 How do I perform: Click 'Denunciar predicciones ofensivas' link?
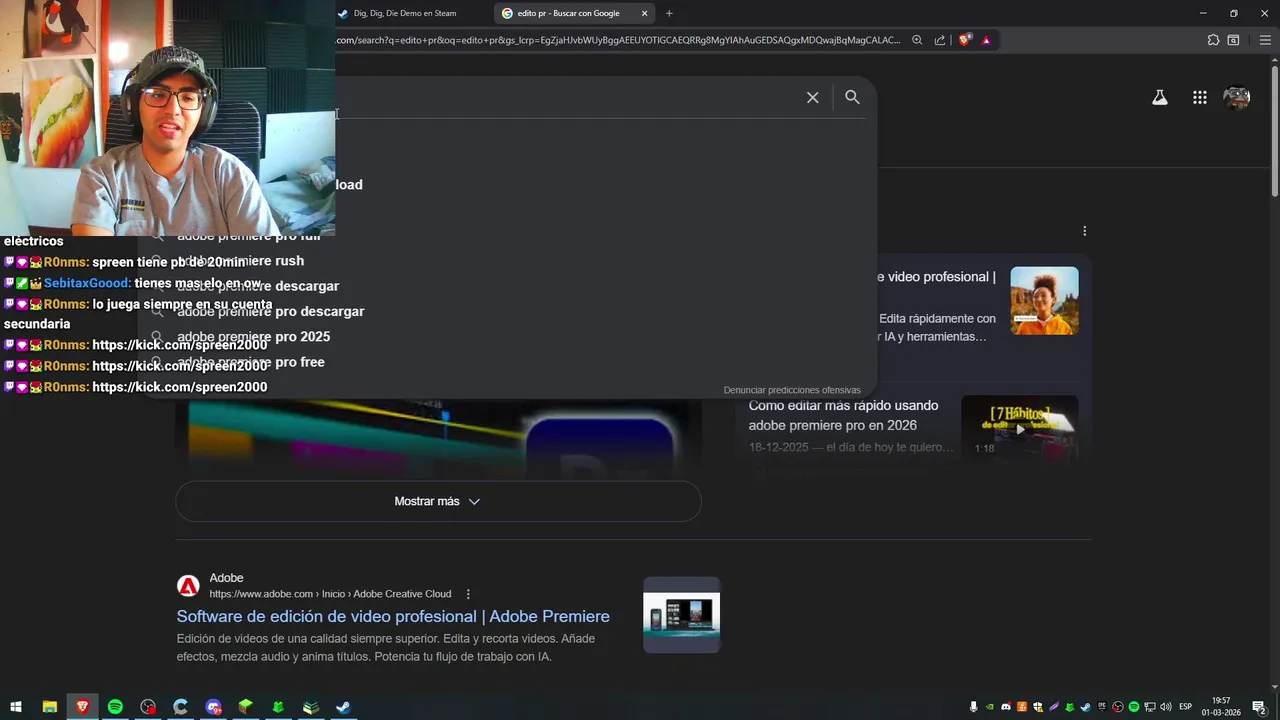point(792,390)
